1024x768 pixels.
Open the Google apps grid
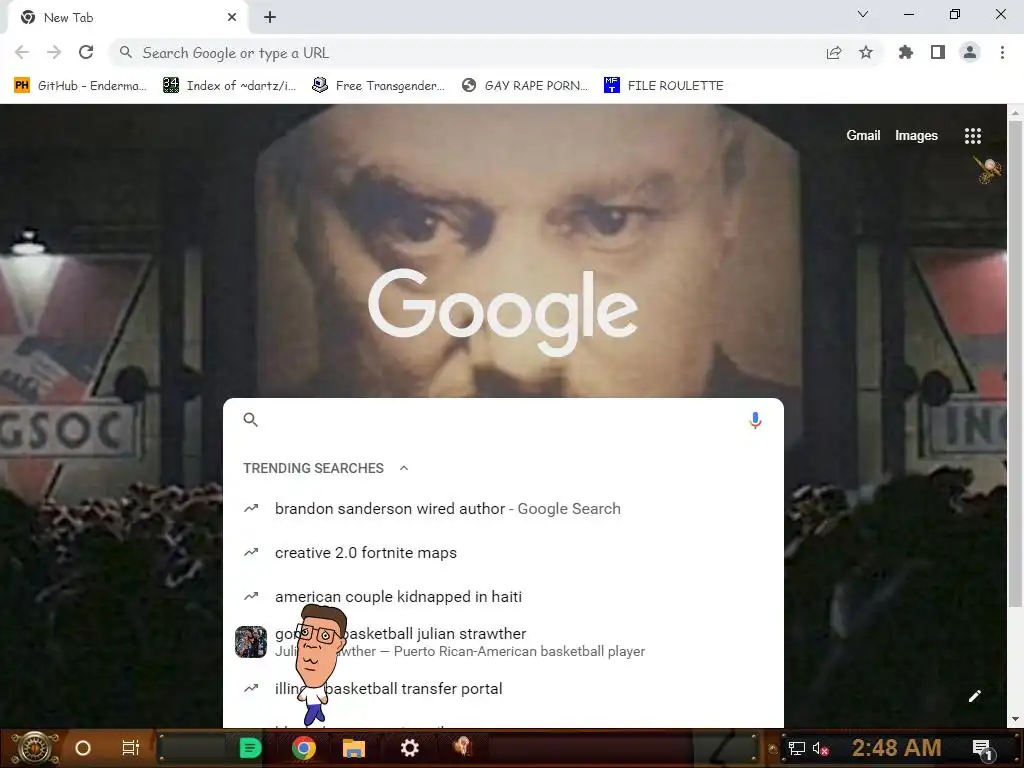[973, 136]
